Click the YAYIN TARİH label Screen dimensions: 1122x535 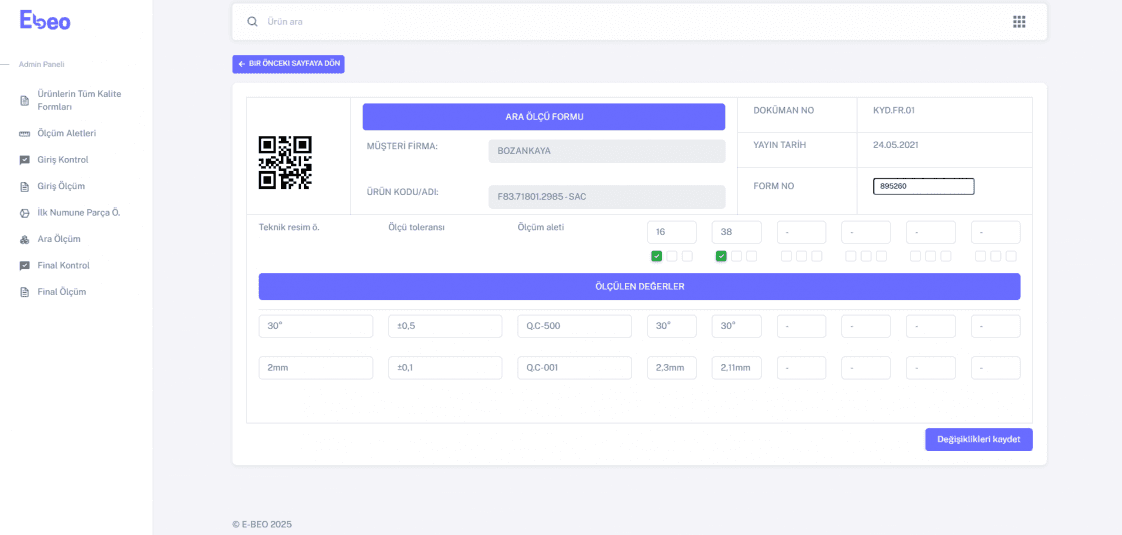pos(781,145)
